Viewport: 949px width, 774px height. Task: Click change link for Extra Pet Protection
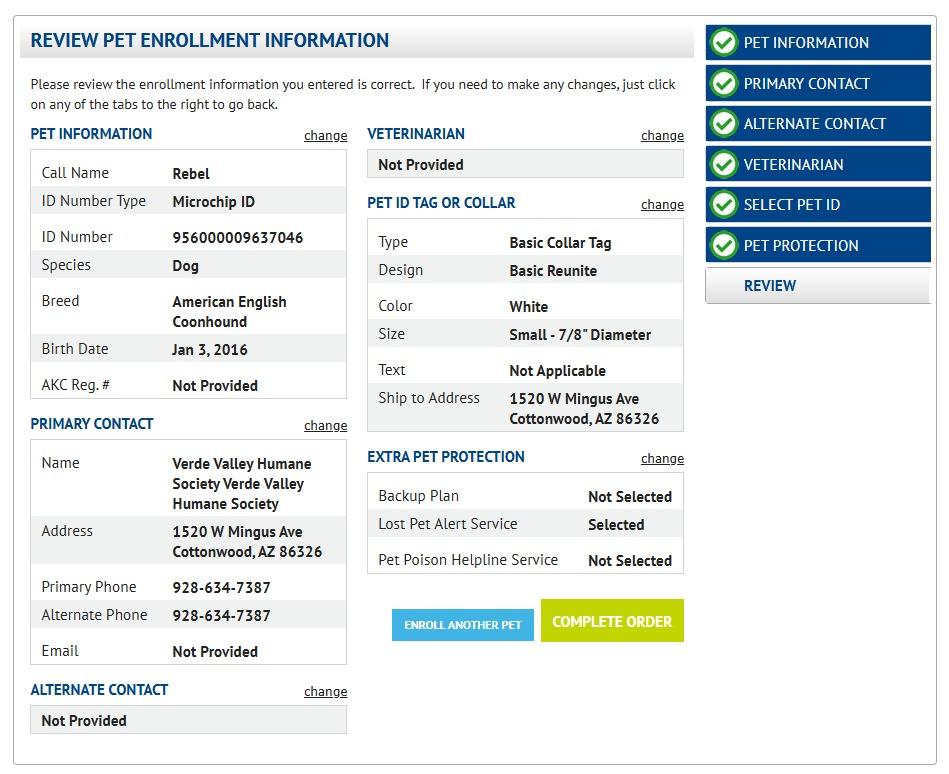[662, 459]
